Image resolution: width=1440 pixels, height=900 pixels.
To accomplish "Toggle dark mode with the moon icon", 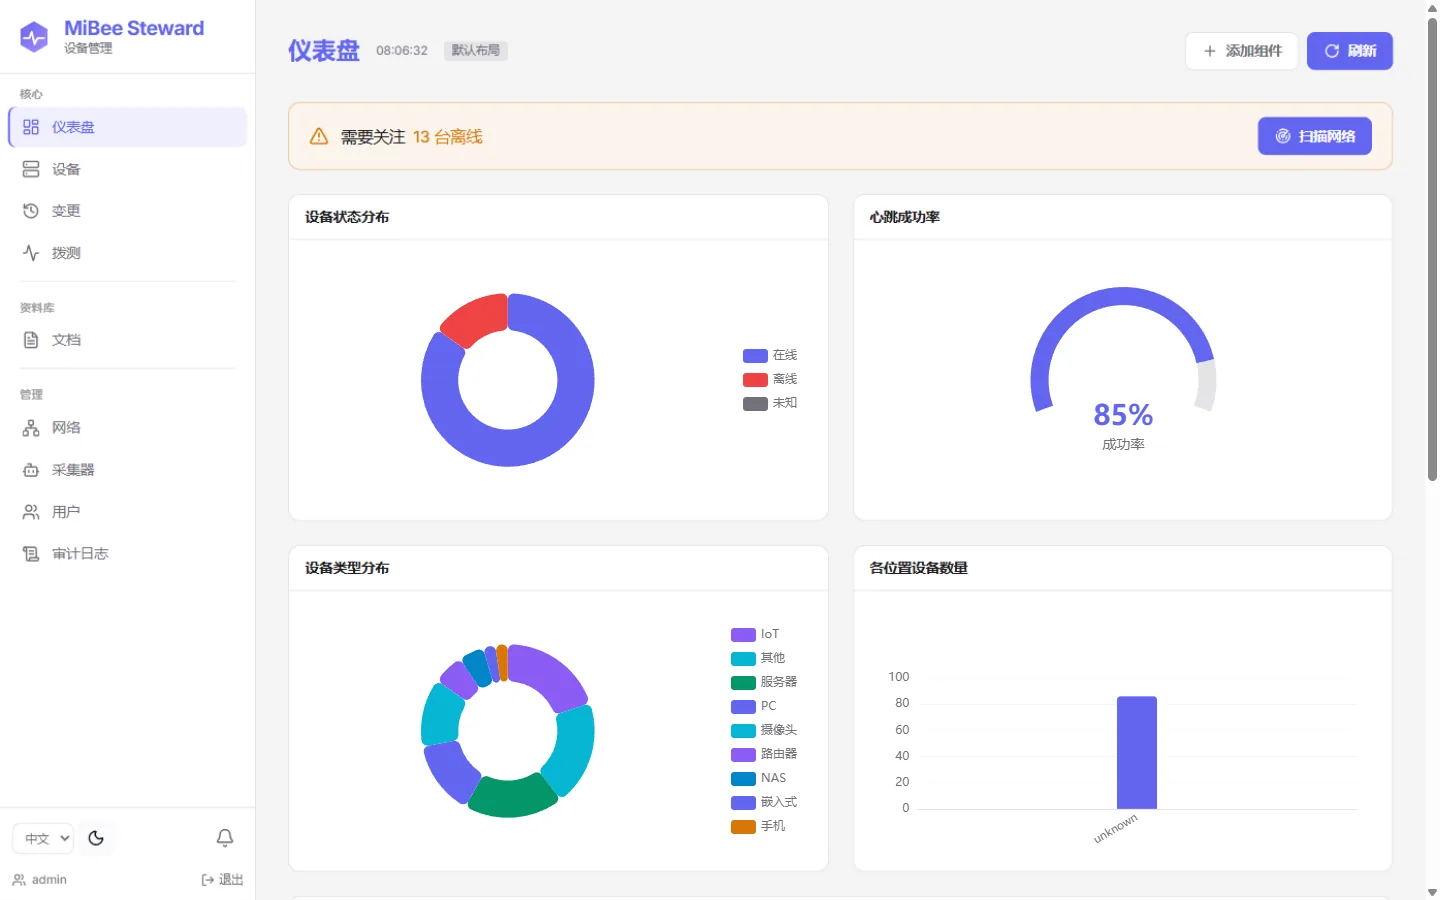I will pyautogui.click(x=96, y=838).
